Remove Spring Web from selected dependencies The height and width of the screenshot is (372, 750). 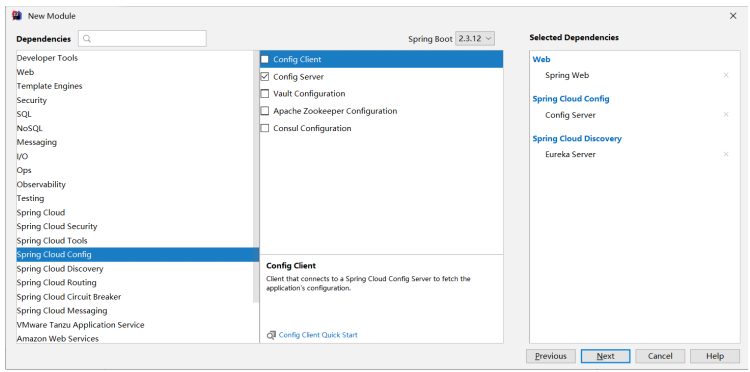[x=726, y=75]
